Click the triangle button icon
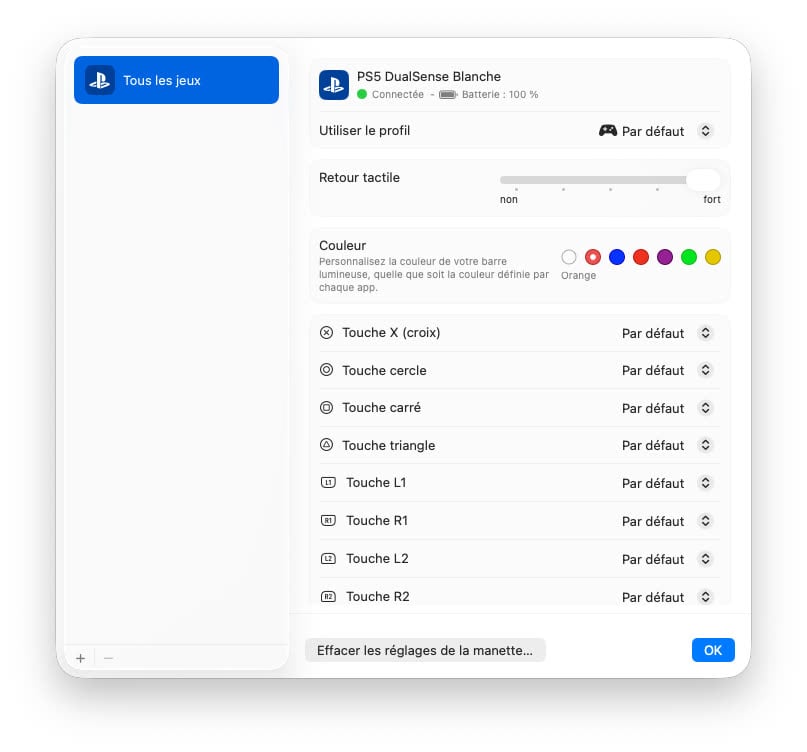Image resolution: width=807 pixels, height=752 pixels. (326, 445)
